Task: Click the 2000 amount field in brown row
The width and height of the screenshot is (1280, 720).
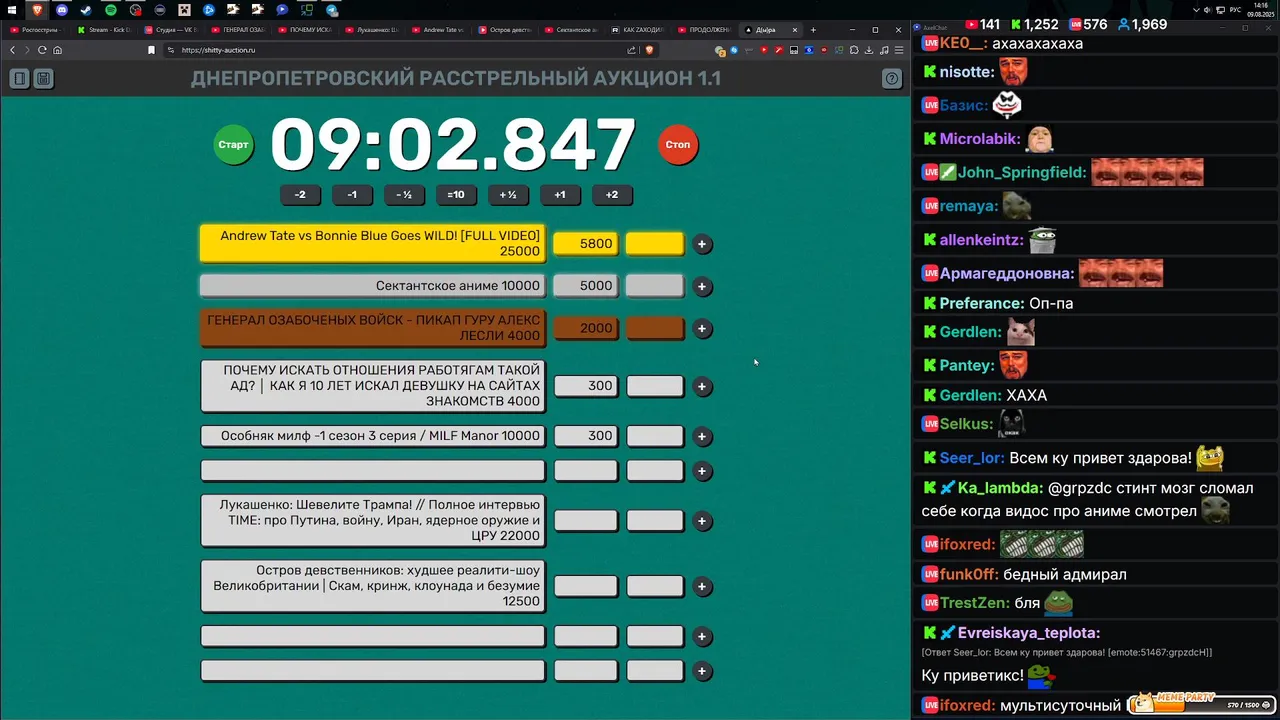Action: (585, 328)
